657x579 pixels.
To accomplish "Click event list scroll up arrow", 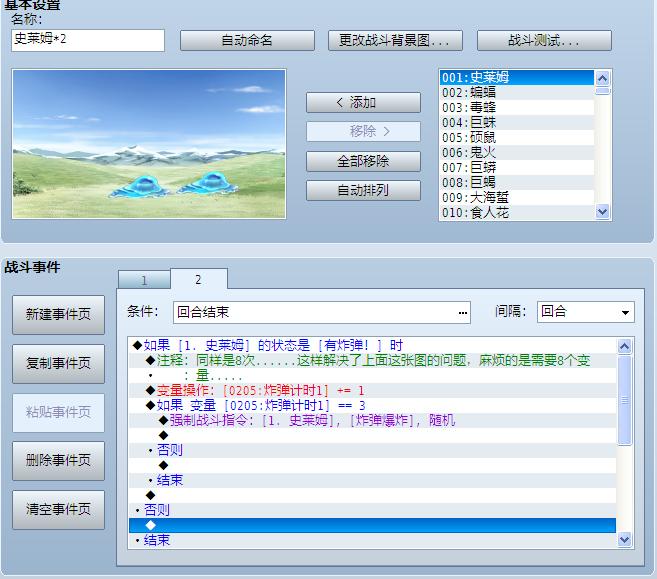I will pyautogui.click(x=624, y=346).
